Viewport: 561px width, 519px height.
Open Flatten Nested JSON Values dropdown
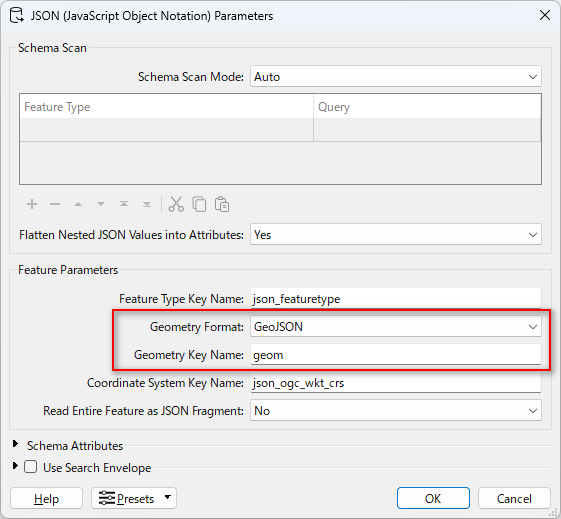[396, 235]
